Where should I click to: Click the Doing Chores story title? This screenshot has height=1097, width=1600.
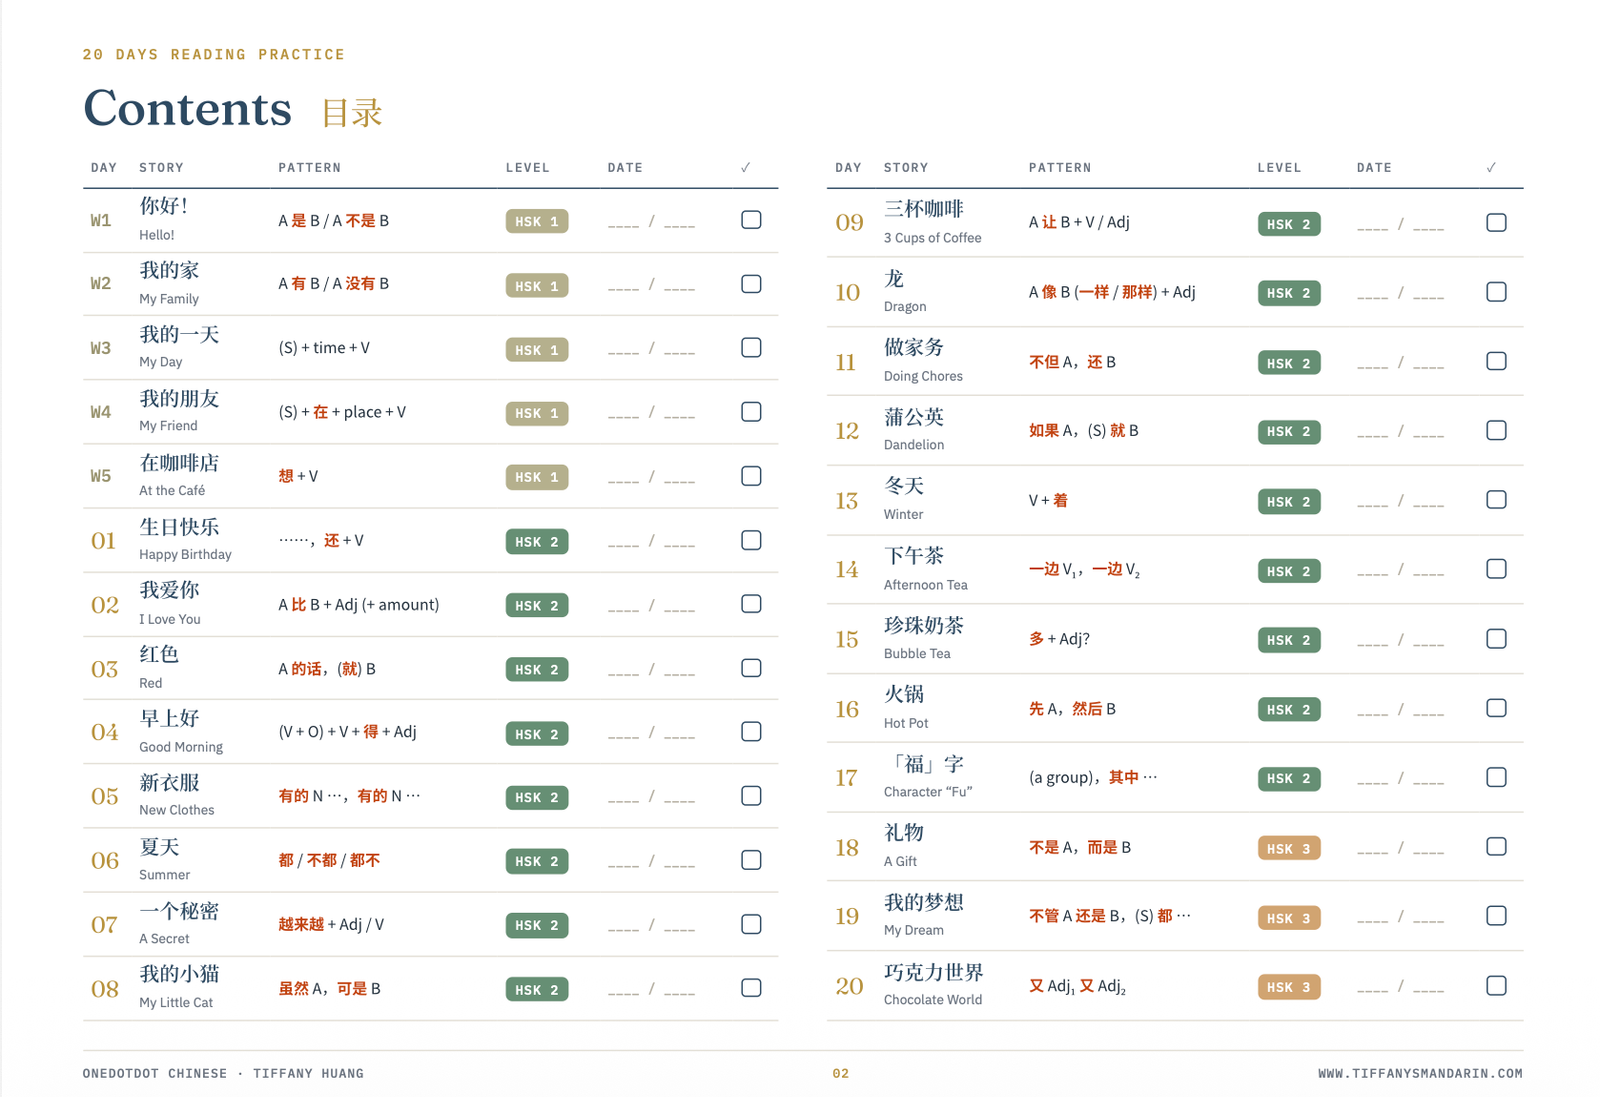pyautogui.click(x=923, y=361)
